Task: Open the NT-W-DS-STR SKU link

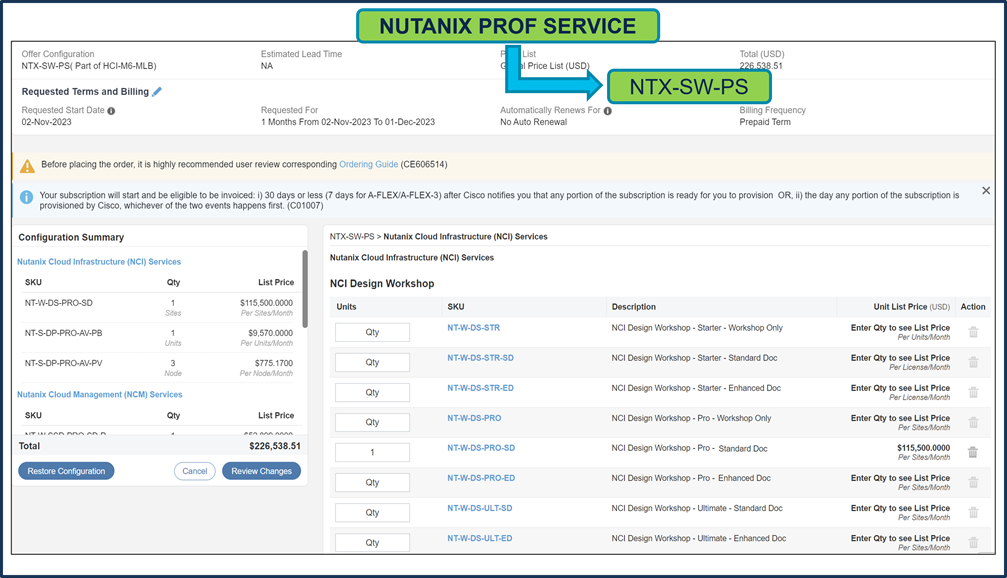Action: click(473, 328)
